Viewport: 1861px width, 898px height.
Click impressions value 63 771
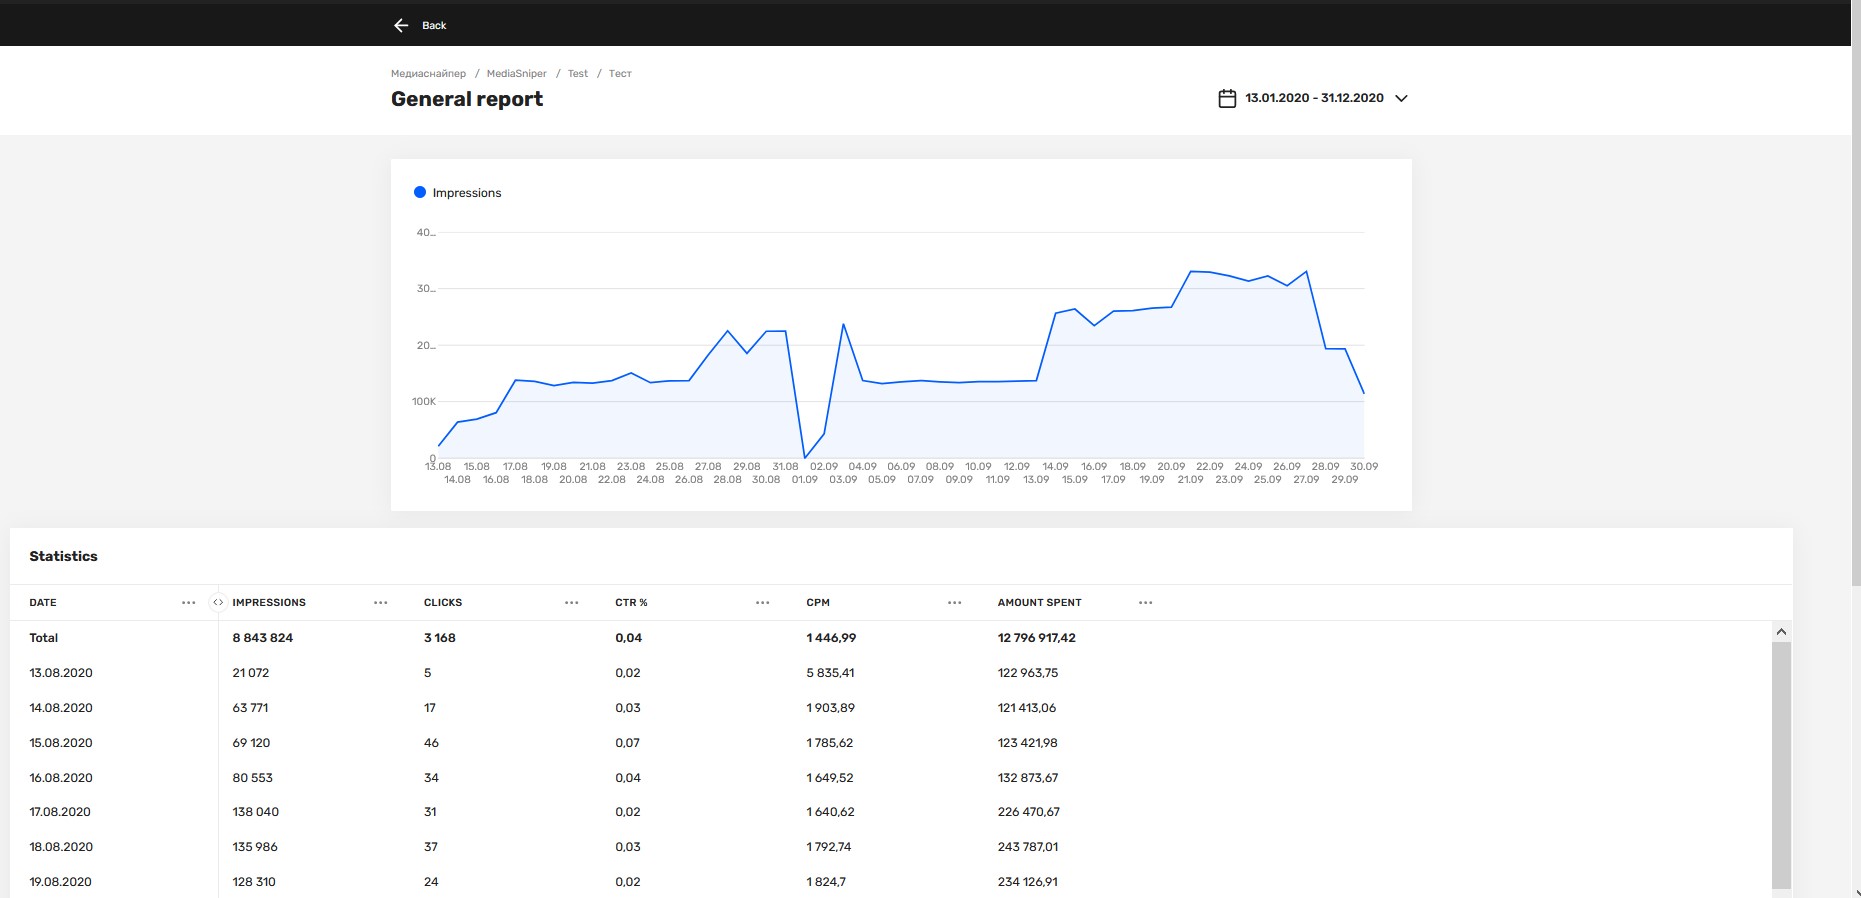coord(250,708)
